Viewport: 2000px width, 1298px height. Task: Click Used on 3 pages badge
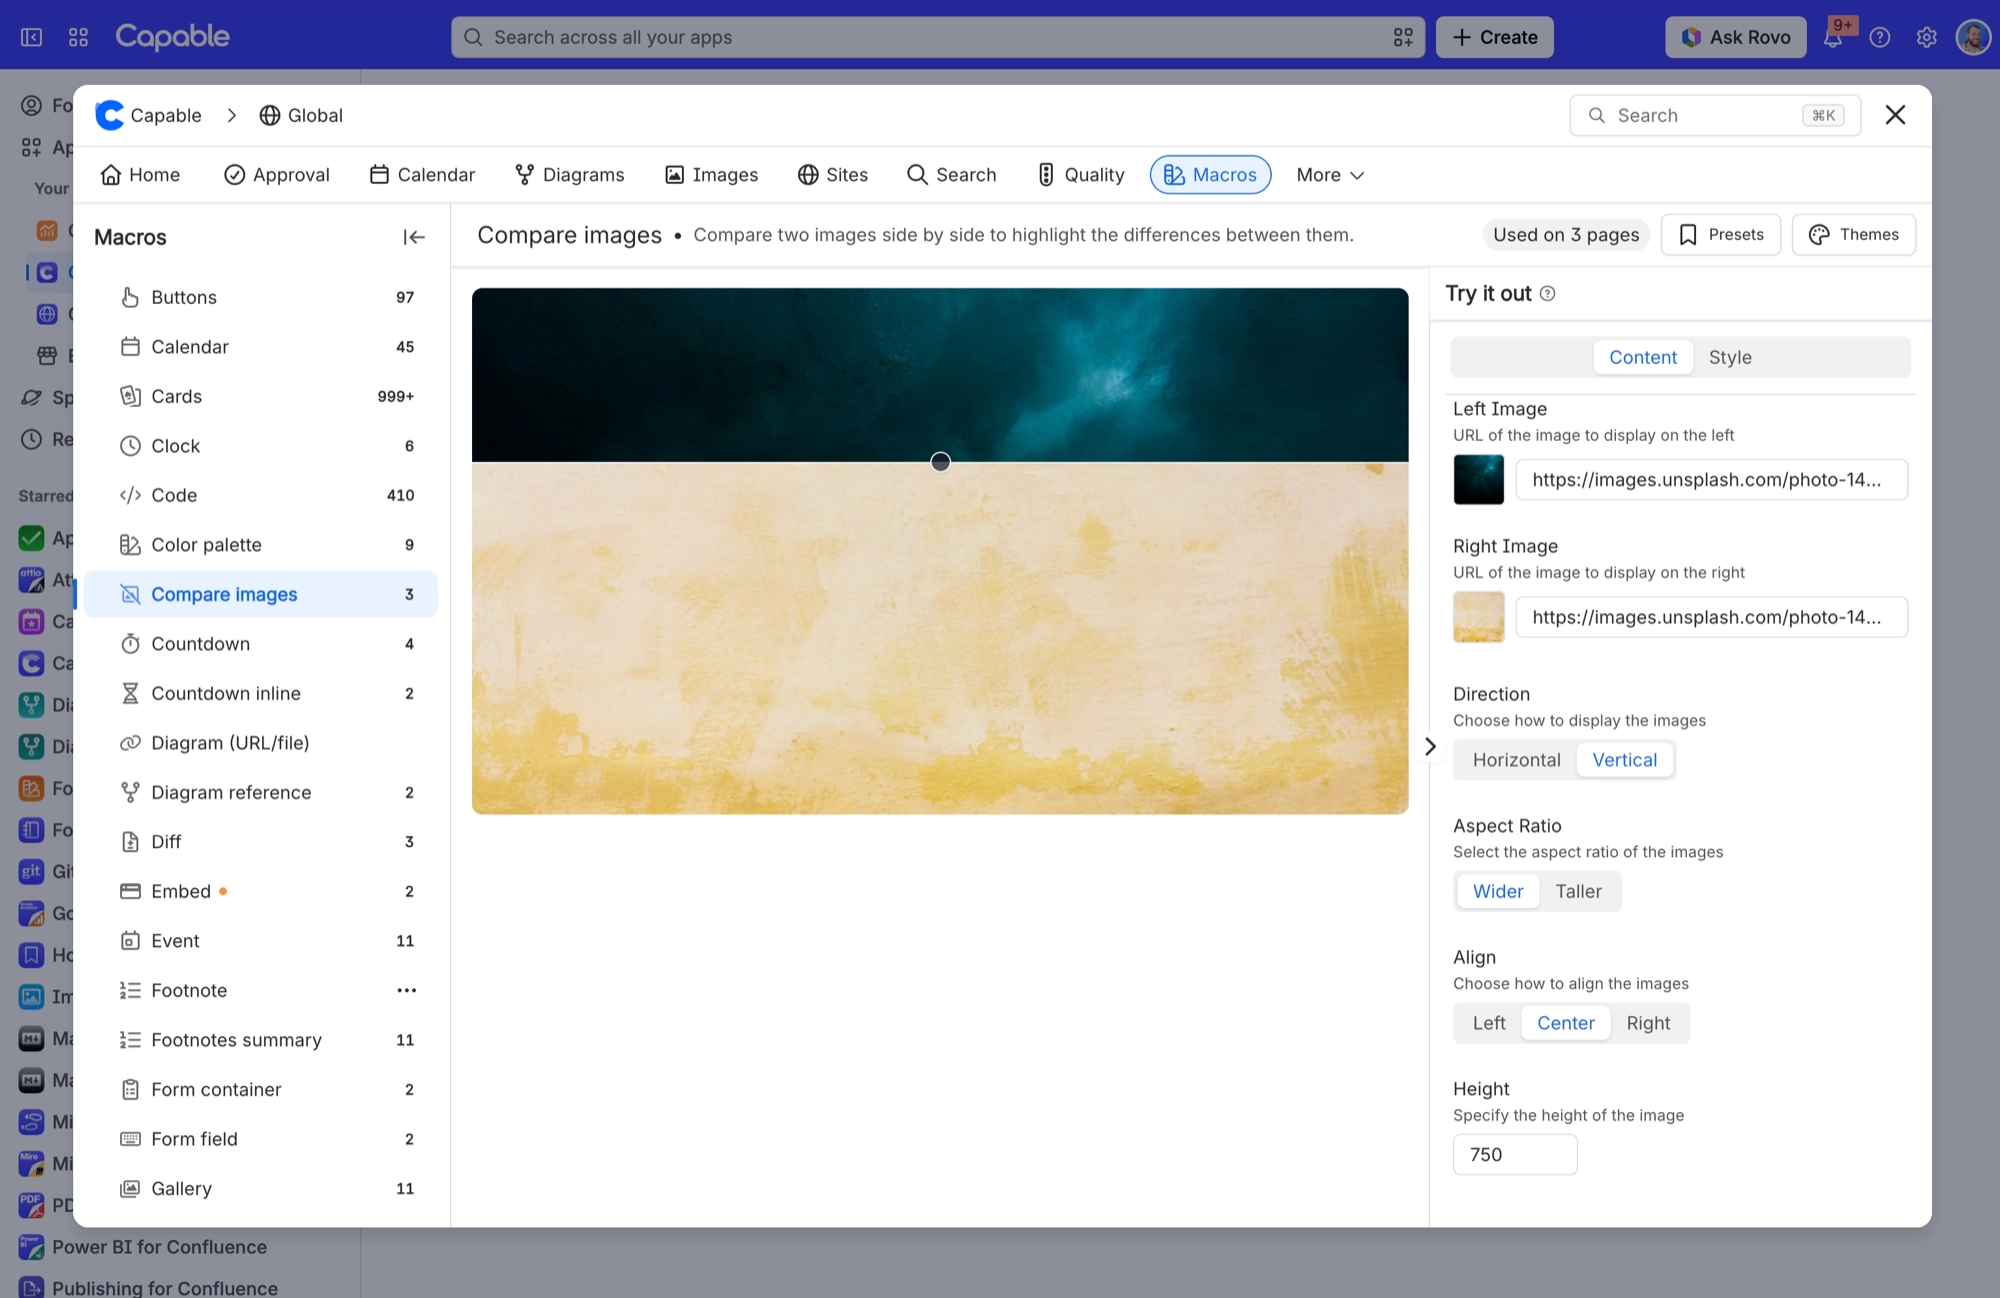click(1566, 235)
